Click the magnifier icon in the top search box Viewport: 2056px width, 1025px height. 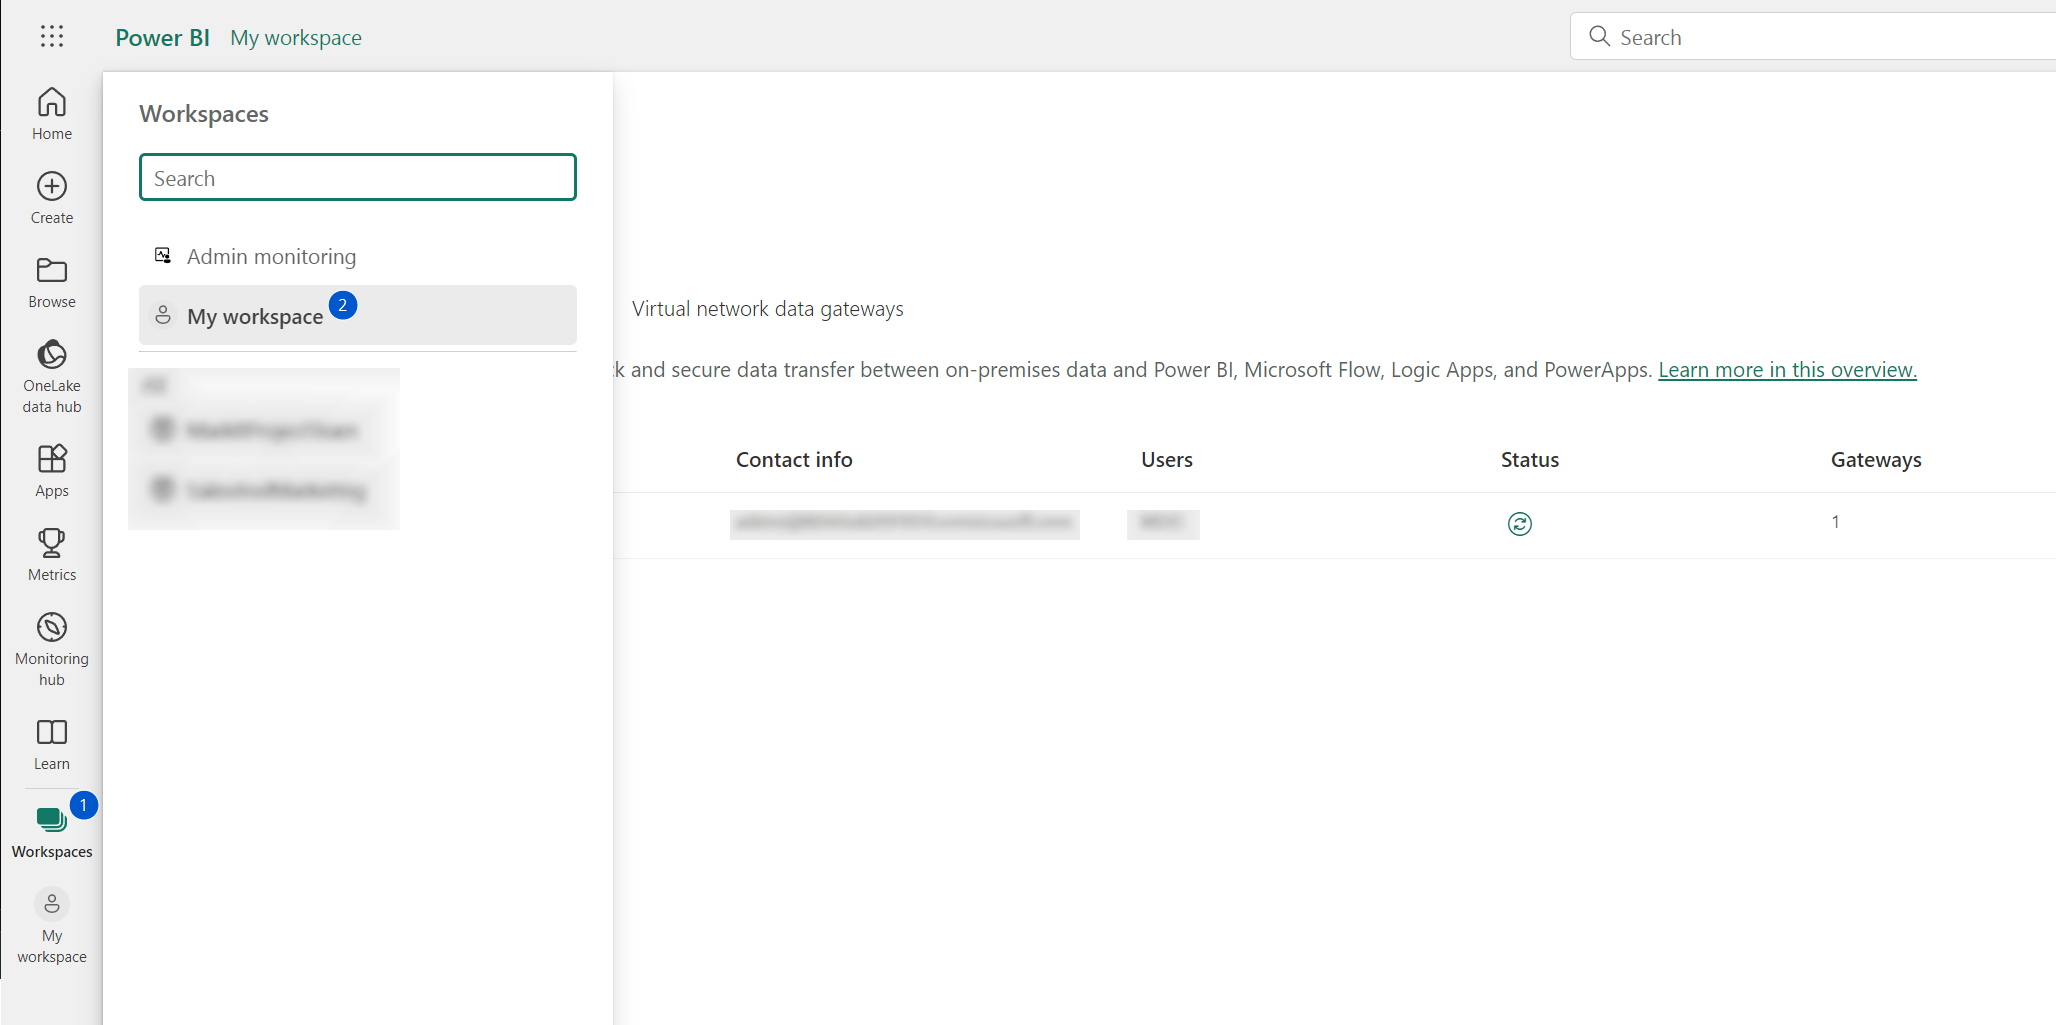pos(1599,37)
